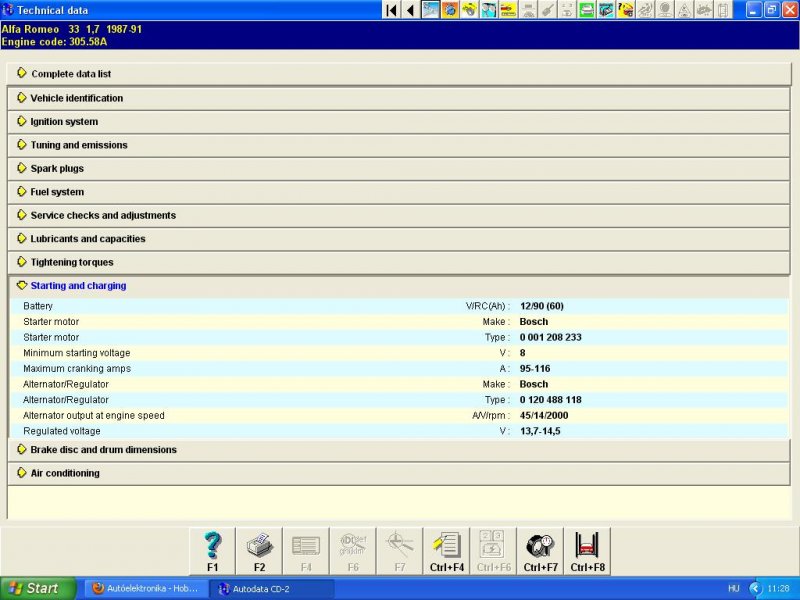Expand the Tightening torques section

click(399, 262)
